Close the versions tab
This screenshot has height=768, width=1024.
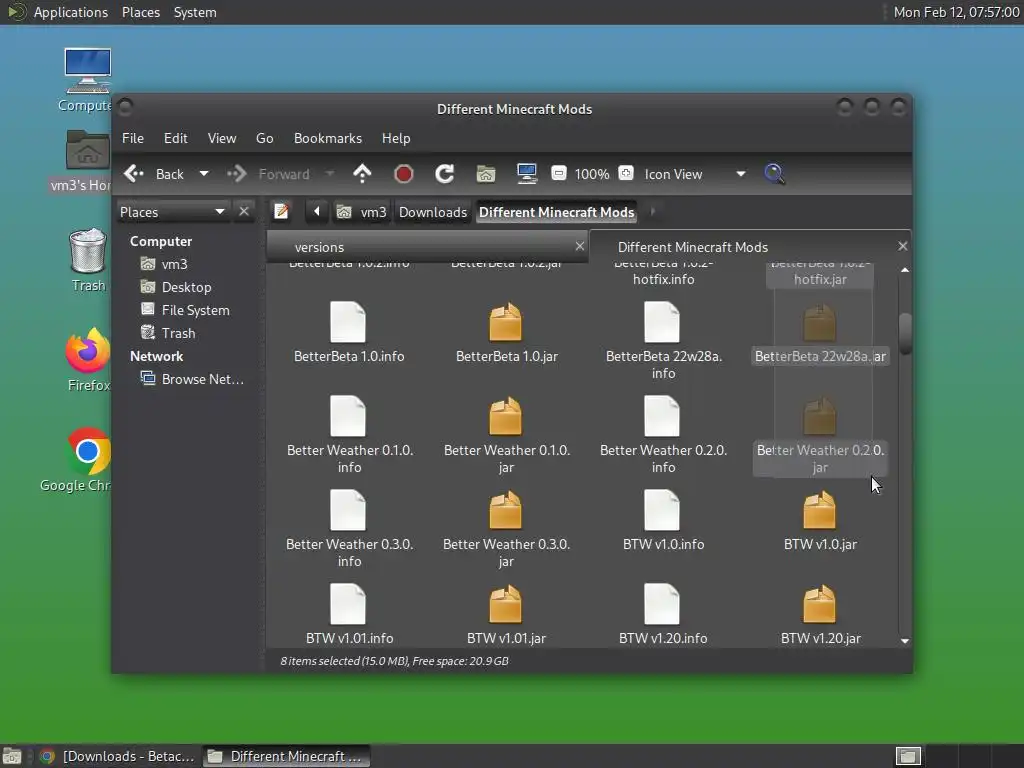click(x=579, y=246)
